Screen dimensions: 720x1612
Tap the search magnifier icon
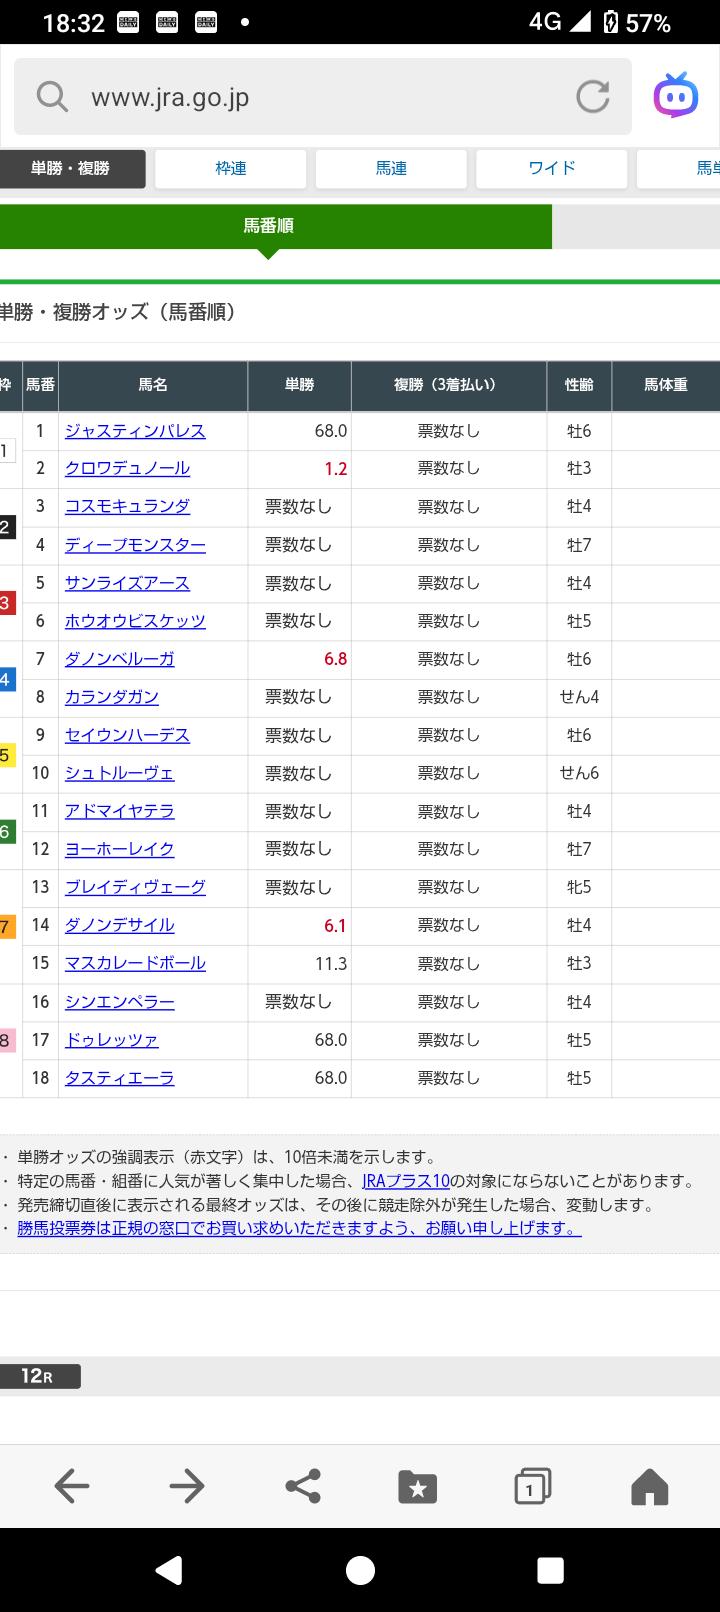pyautogui.click(x=52, y=97)
